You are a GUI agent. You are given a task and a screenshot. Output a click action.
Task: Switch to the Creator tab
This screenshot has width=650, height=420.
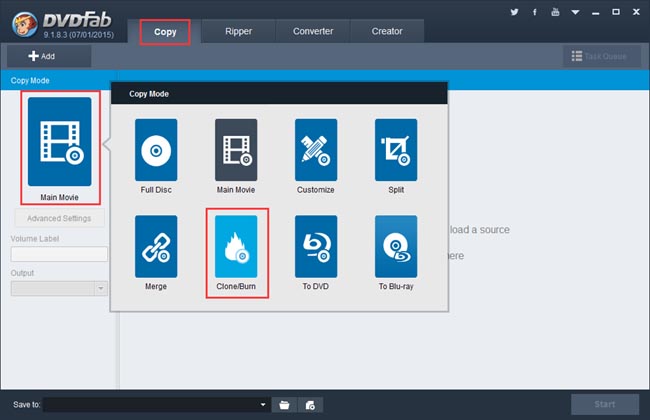coord(387,32)
